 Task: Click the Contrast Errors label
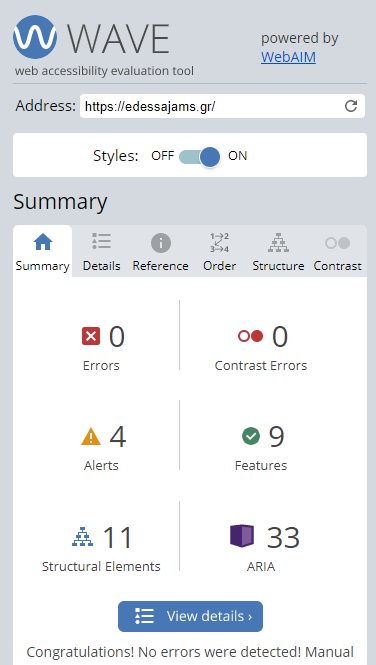point(261,366)
